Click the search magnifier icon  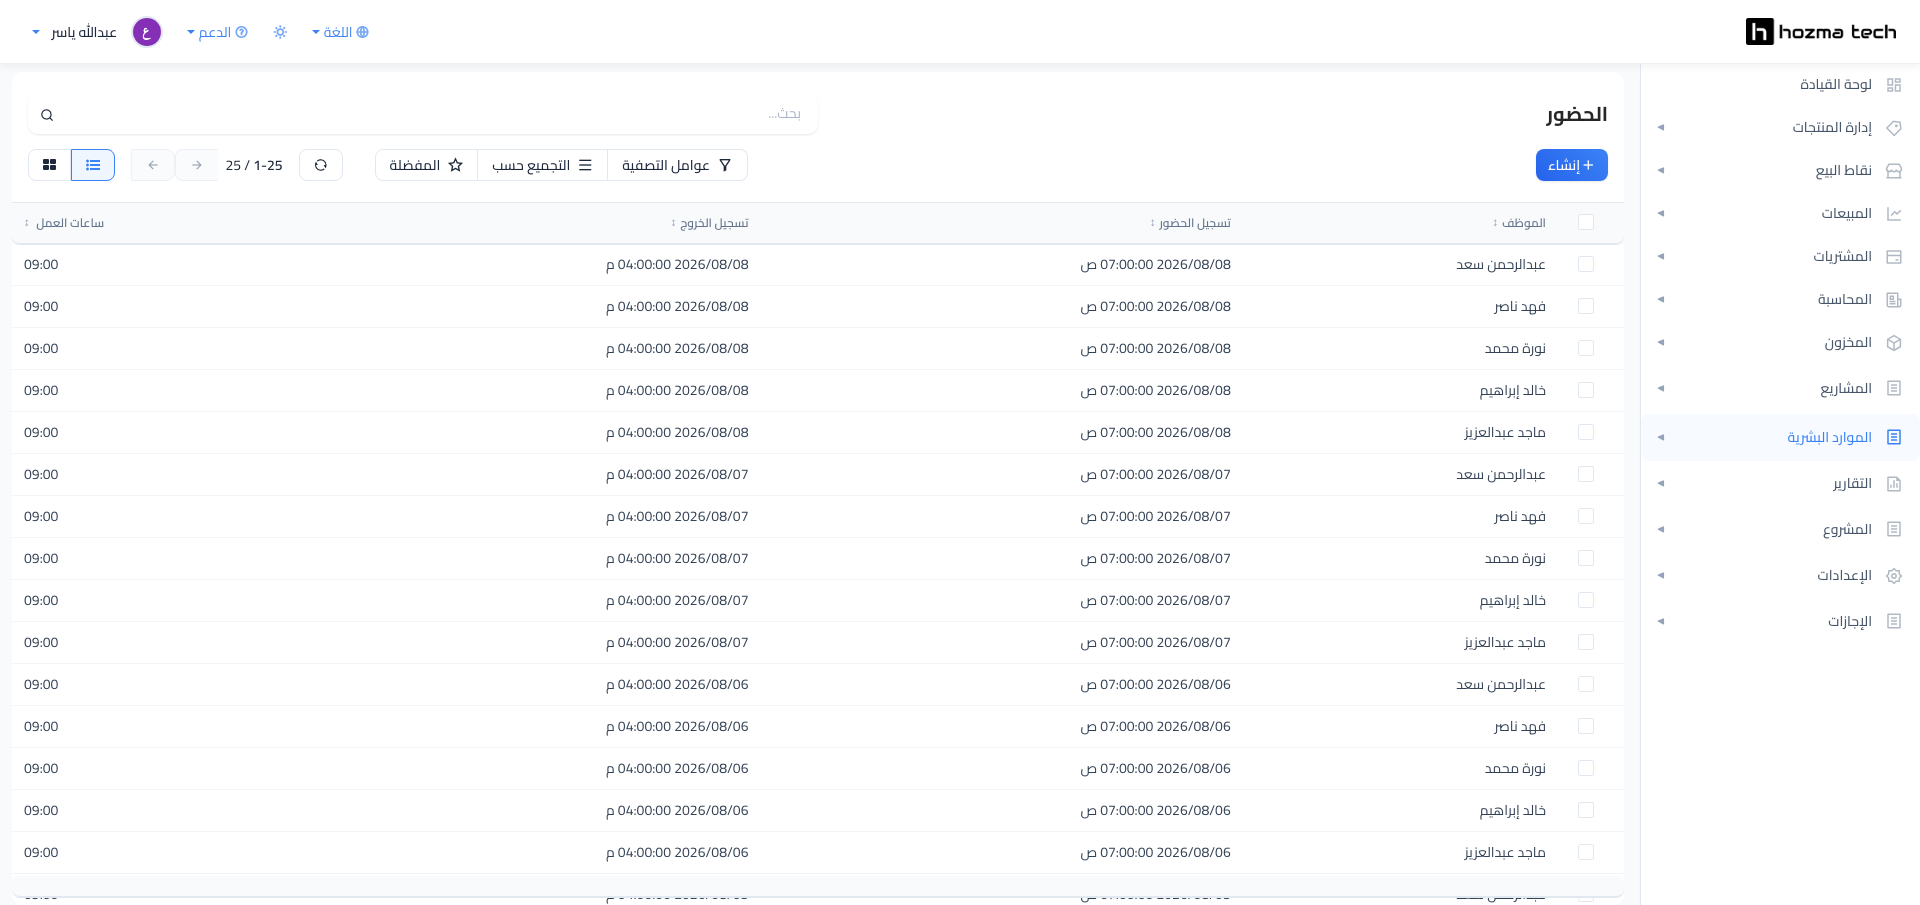pyautogui.click(x=47, y=115)
